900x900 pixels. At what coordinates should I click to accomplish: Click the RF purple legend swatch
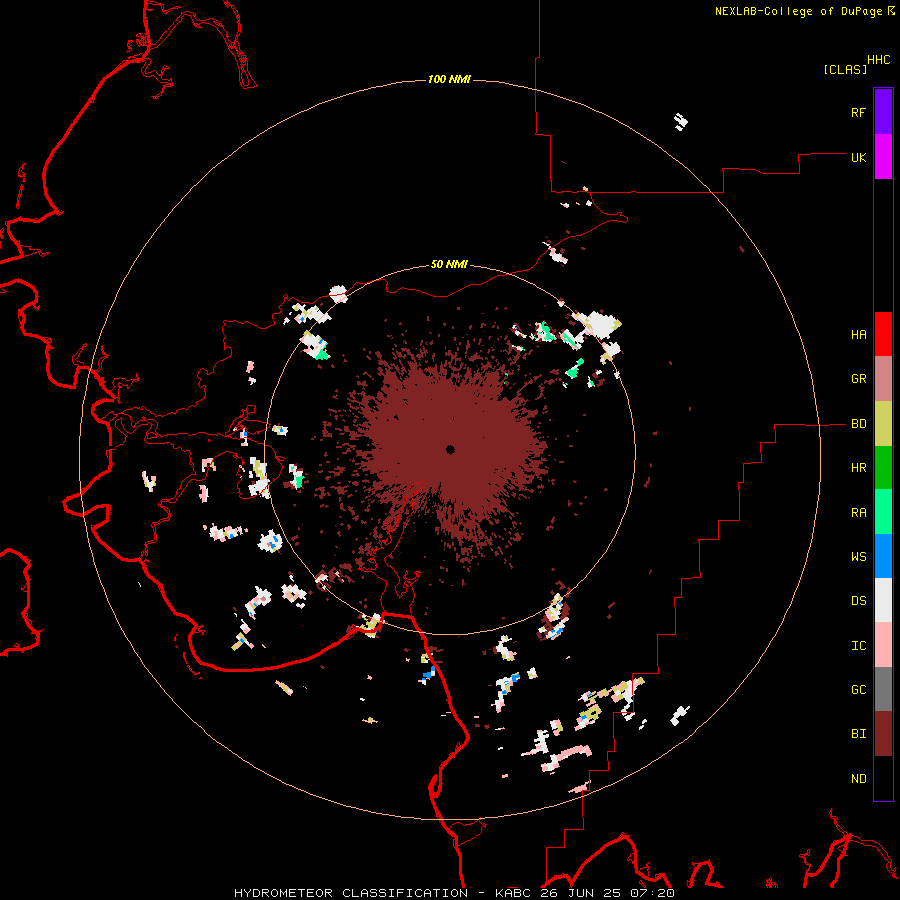click(x=883, y=112)
